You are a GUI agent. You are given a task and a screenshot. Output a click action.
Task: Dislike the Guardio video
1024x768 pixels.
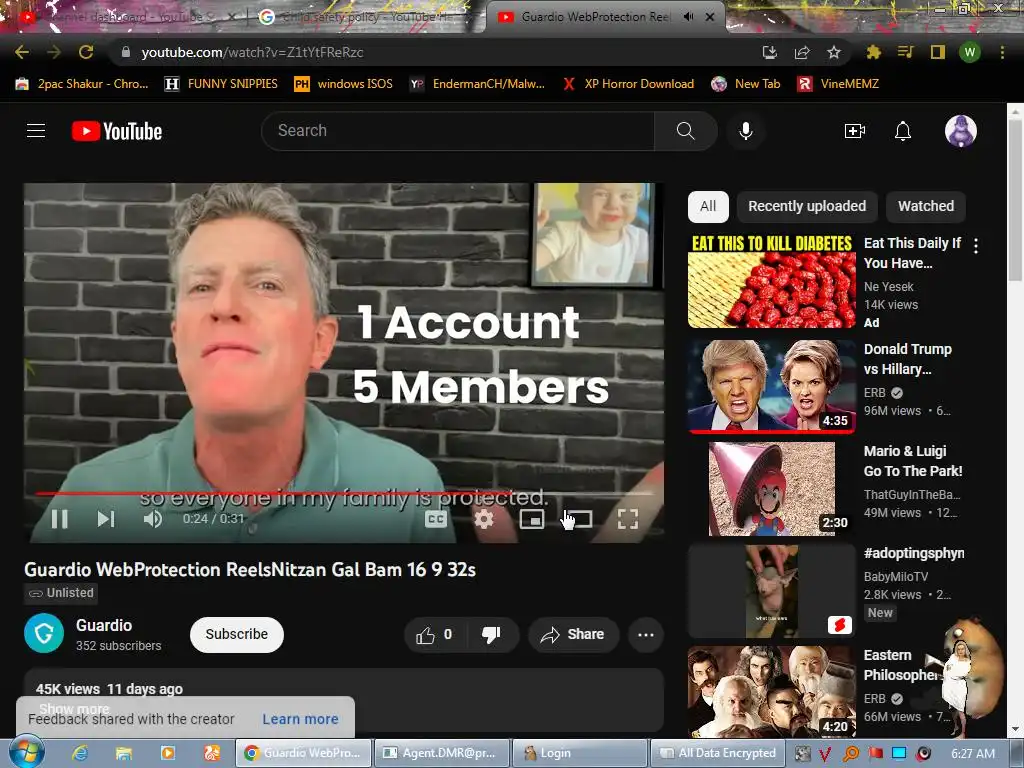491,634
